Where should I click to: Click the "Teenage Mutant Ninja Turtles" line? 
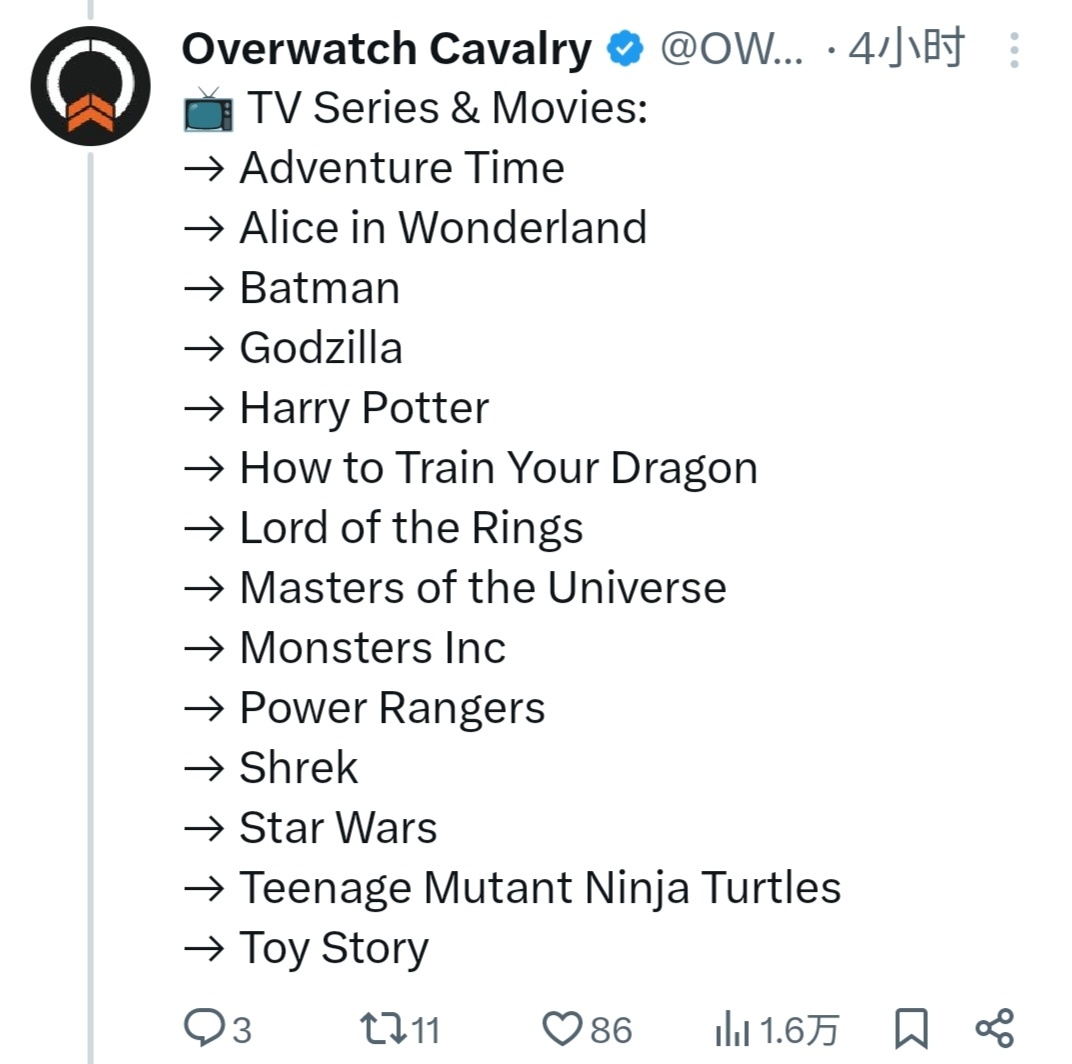(540, 888)
